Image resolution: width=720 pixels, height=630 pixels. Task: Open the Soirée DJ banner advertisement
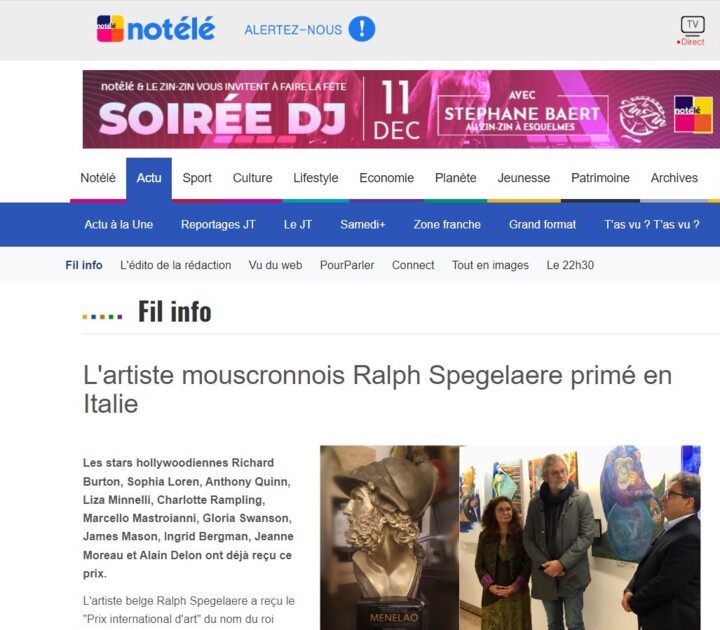[401, 109]
